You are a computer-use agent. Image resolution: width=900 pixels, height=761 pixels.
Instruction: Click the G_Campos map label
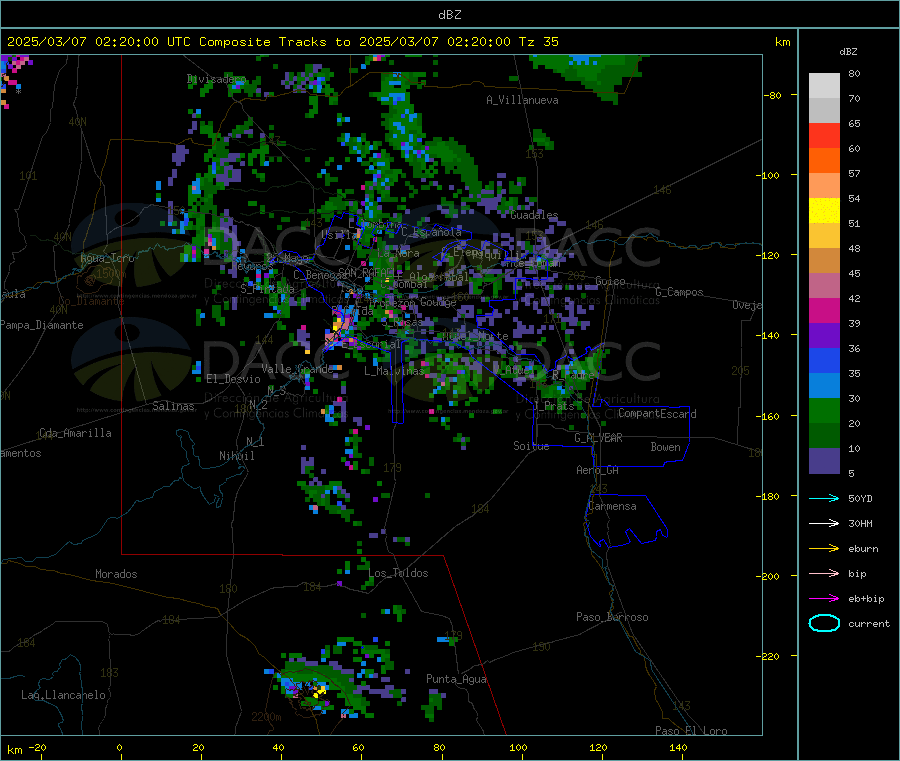680,292
